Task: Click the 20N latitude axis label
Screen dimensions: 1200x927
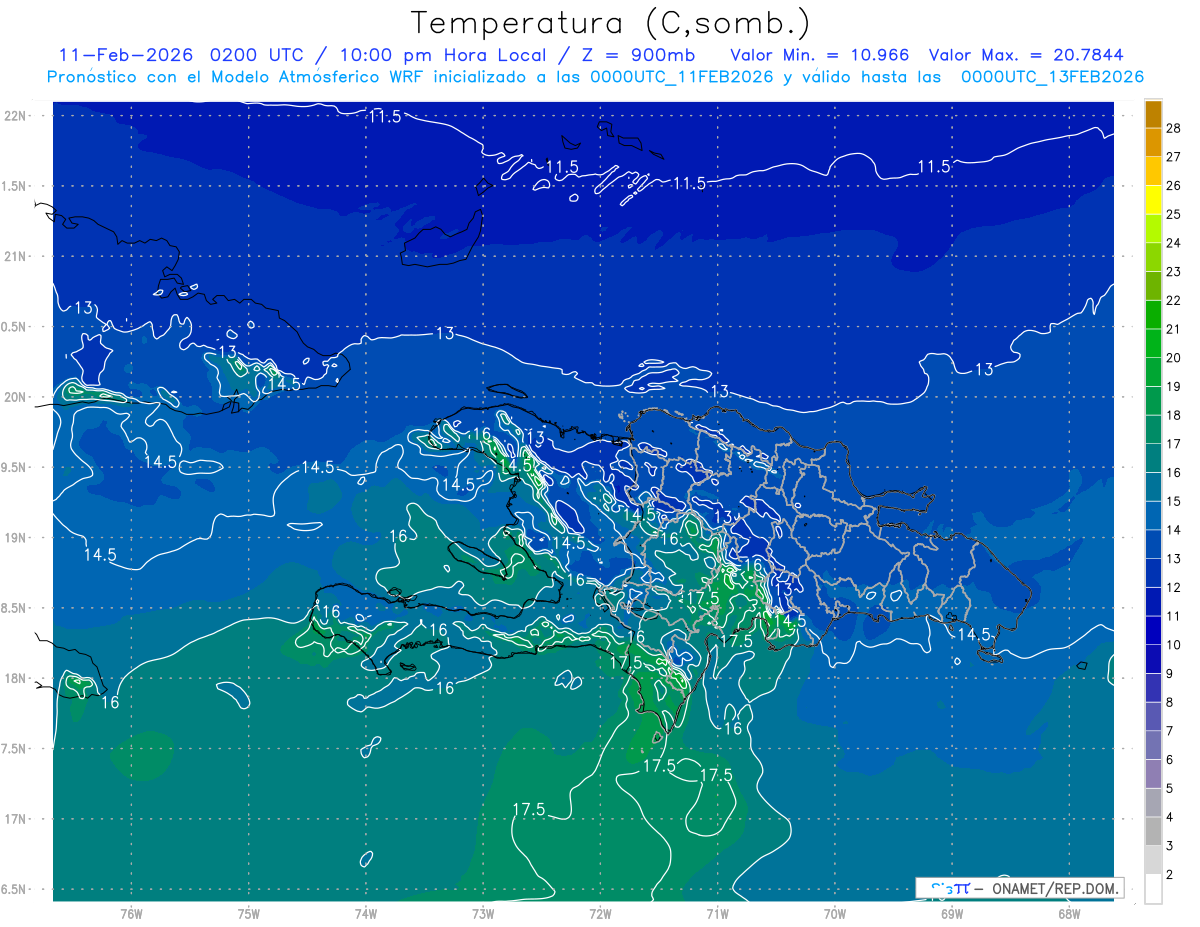Action: (x=16, y=398)
